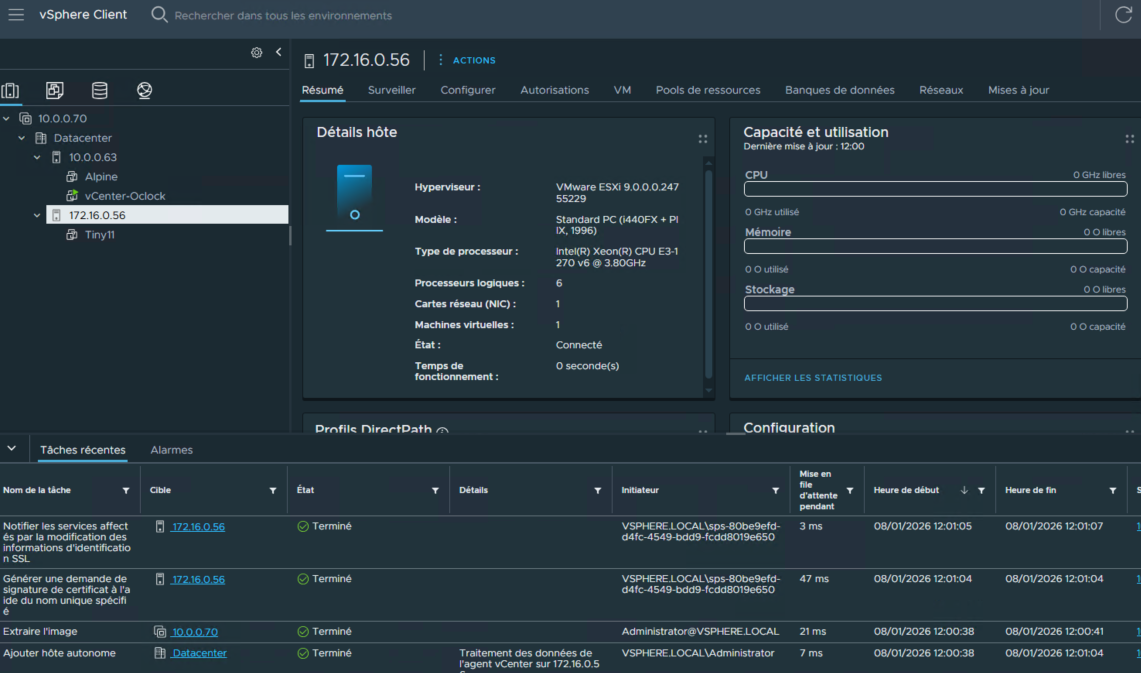Switch to the Alarmes tab
This screenshot has width=1141, height=673.
click(171, 450)
